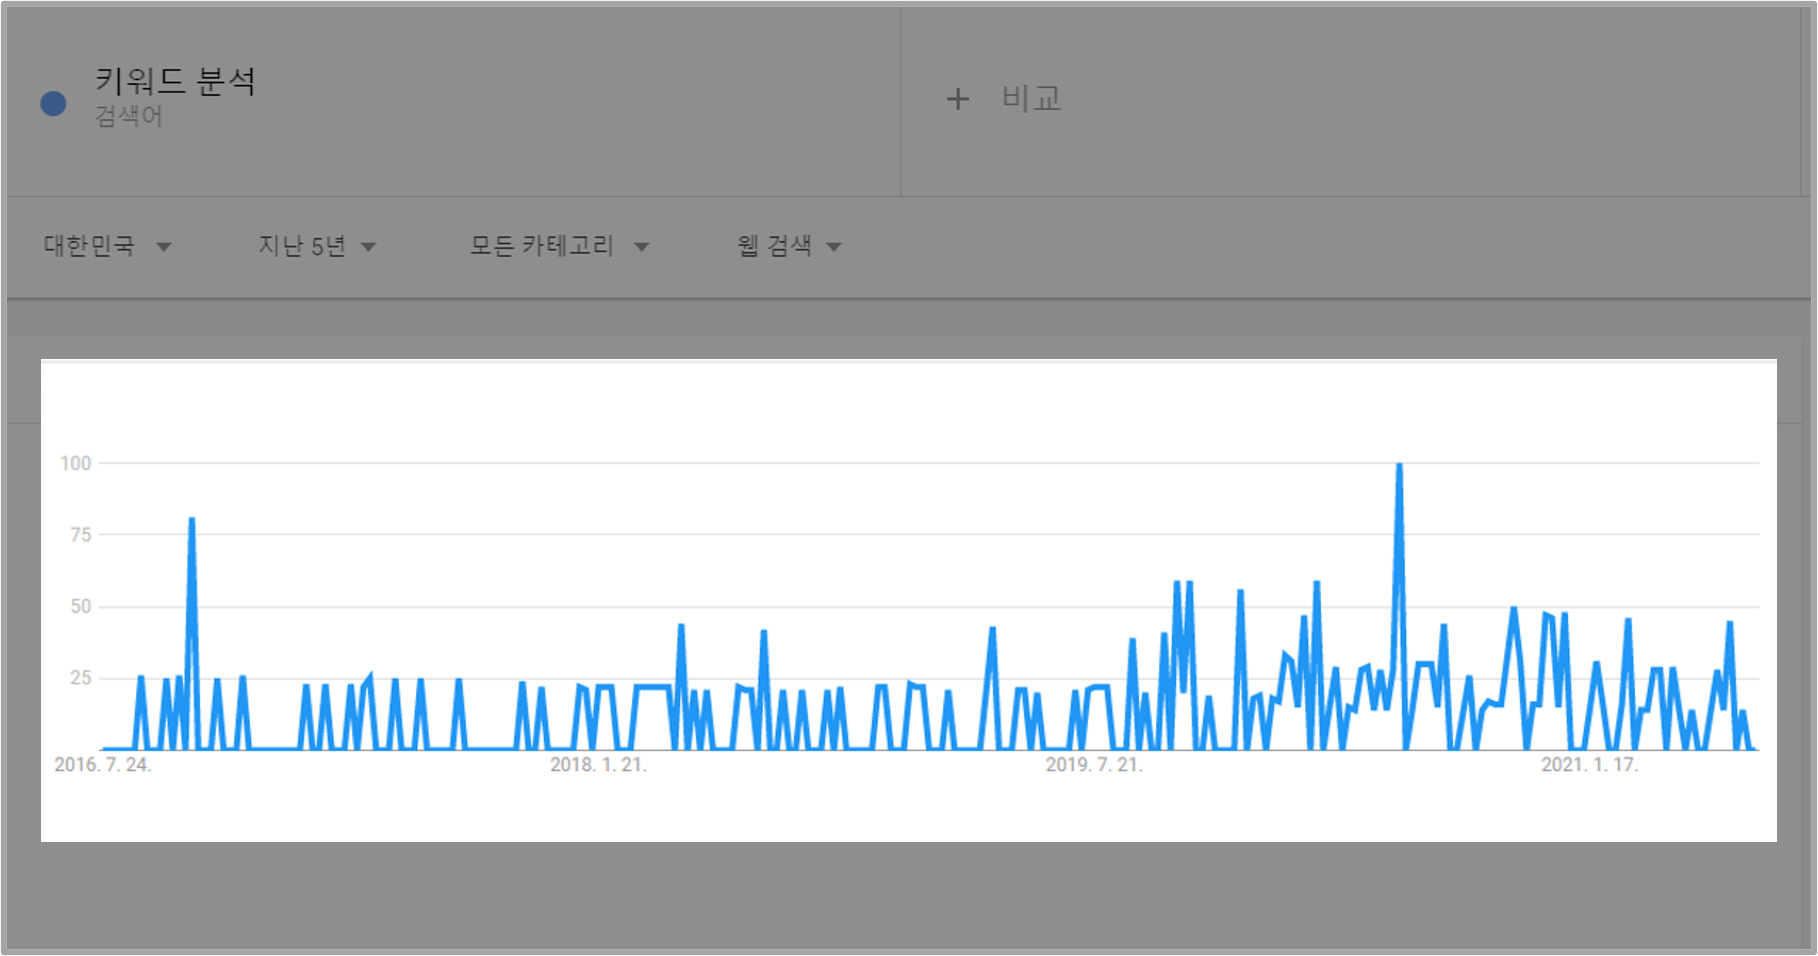Open the 모든 카테고리 category filter

(x=544, y=245)
